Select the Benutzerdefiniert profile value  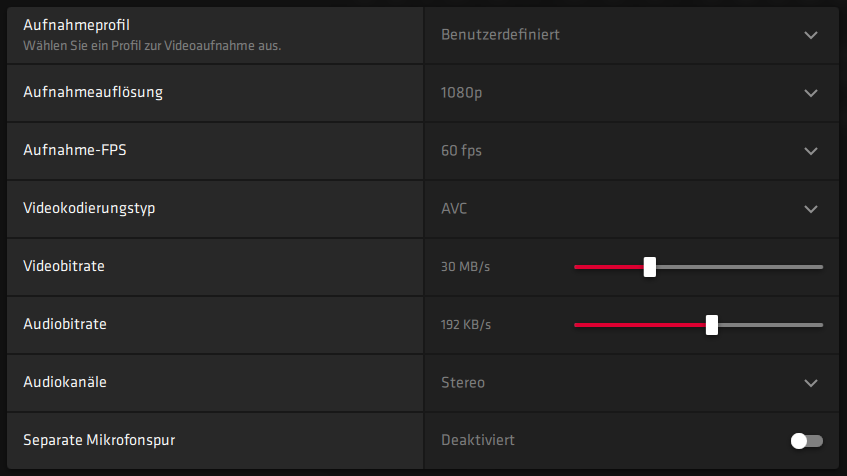[x=500, y=35]
